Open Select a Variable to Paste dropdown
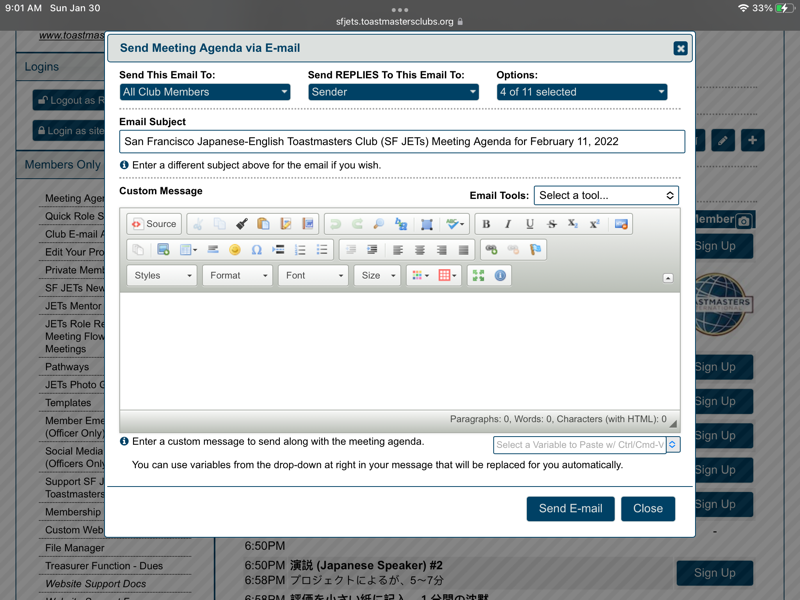The width and height of the screenshot is (800, 600). point(587,445)
